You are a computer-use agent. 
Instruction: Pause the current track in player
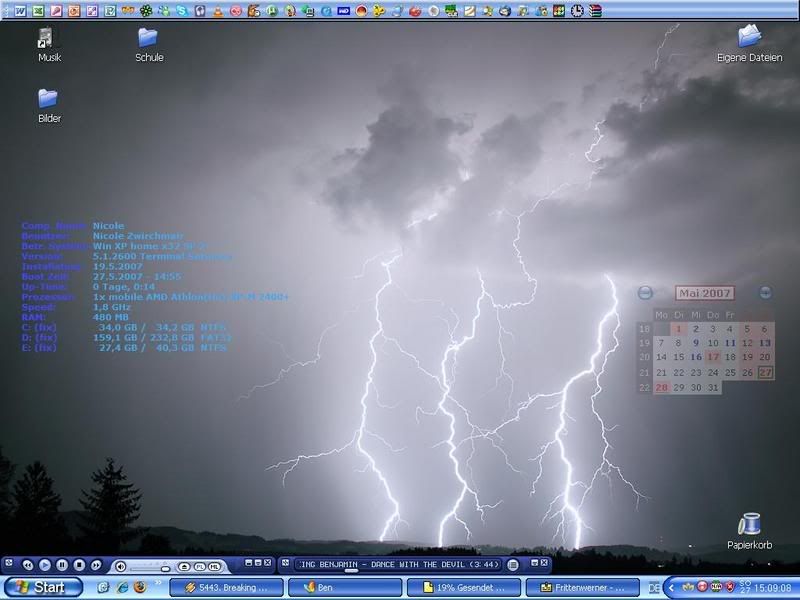[x=62, y=566]
